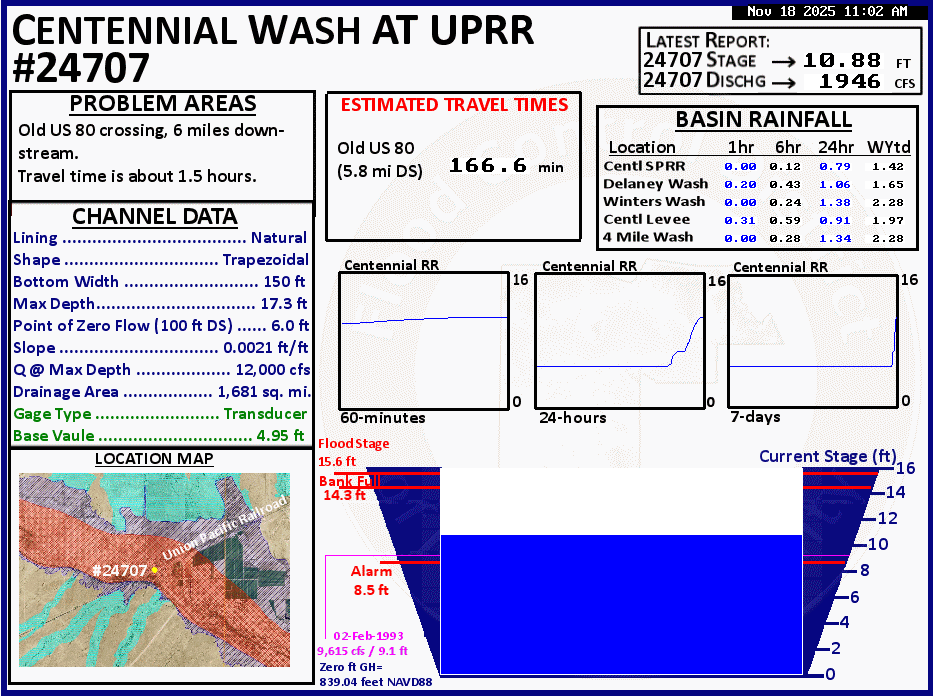Select the 4 Mile Wash location
Image resolution: width=933 pixels, height=696 pixels.
649,238
